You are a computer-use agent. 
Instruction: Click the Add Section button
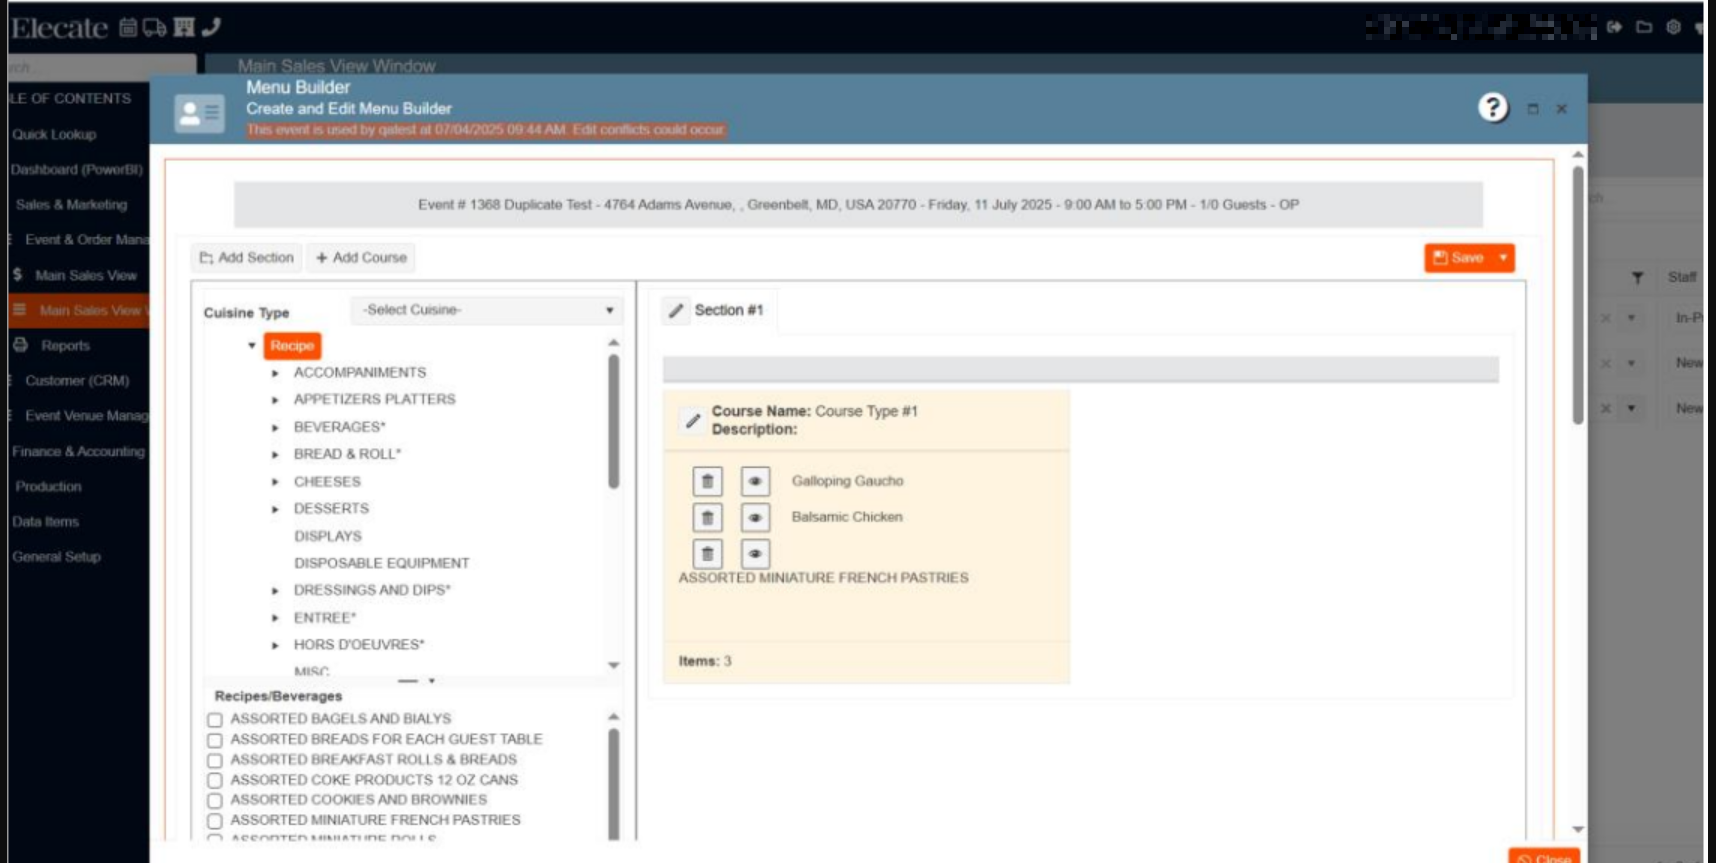tap(246, 258)
